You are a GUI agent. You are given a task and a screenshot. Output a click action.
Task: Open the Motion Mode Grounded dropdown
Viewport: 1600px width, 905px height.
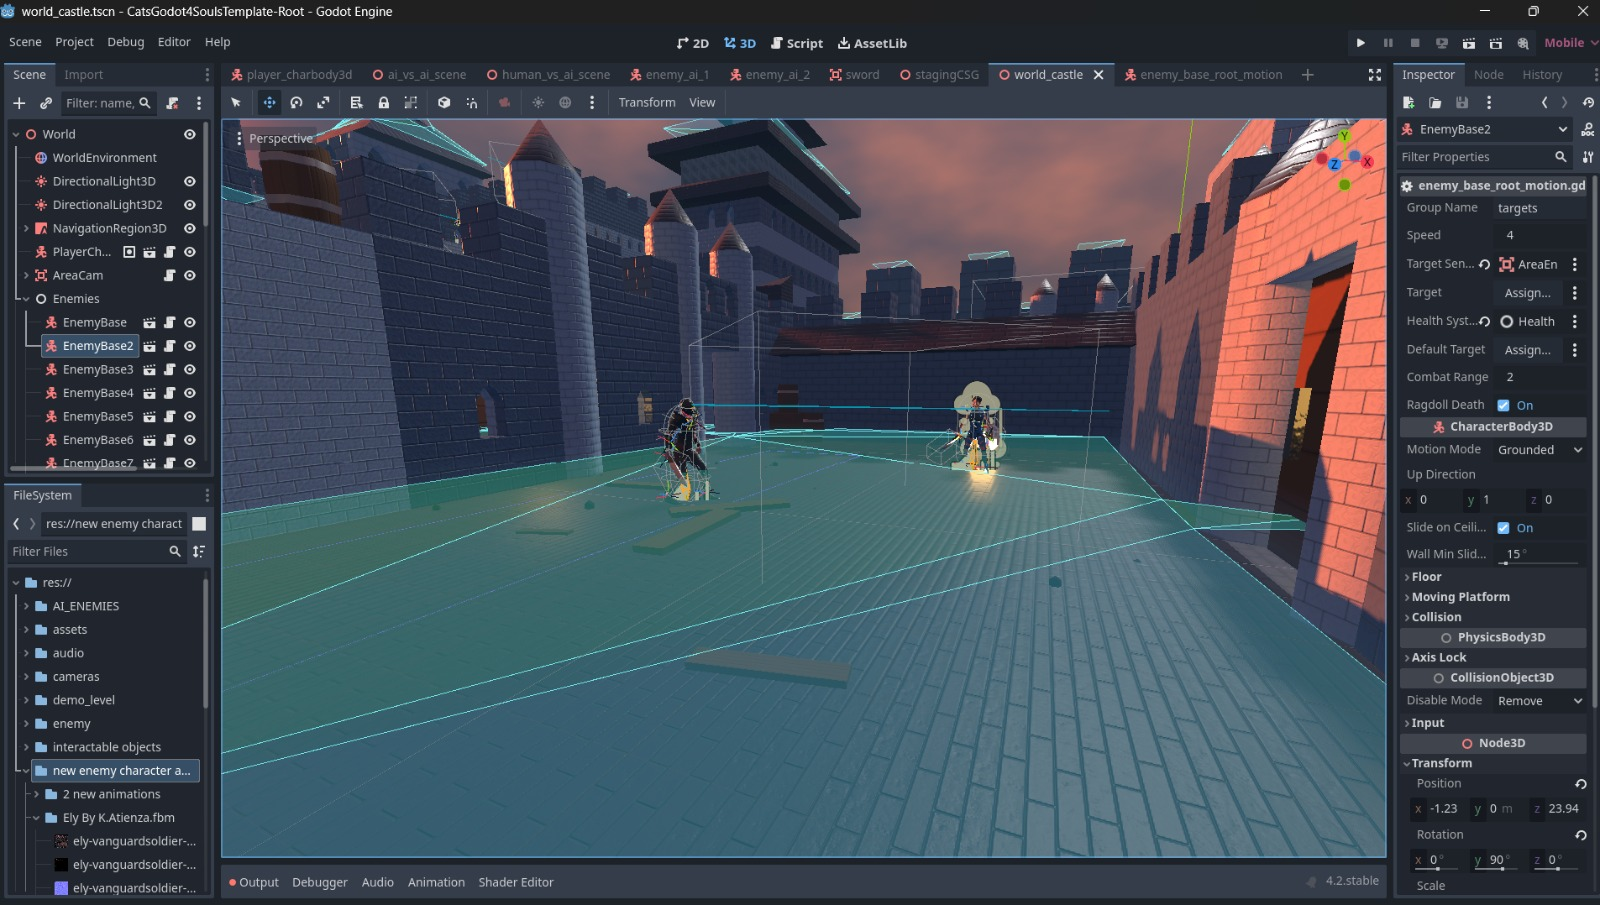coord(1539,450)
